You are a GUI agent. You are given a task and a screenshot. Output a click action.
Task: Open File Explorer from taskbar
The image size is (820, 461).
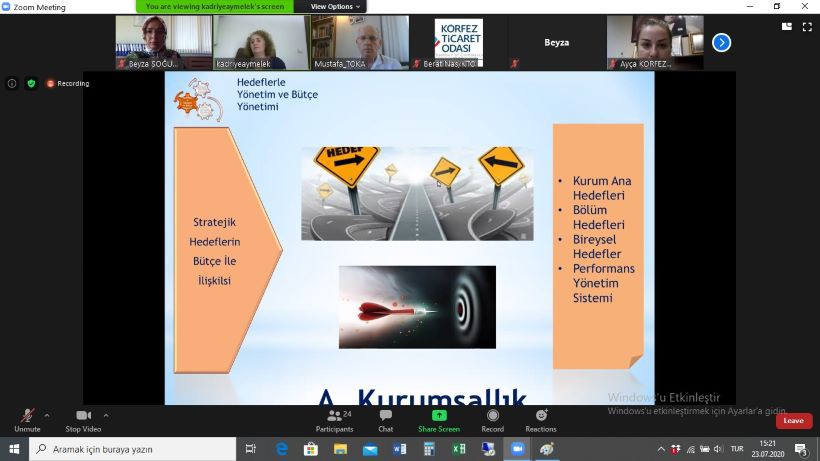tap(340, 449)
